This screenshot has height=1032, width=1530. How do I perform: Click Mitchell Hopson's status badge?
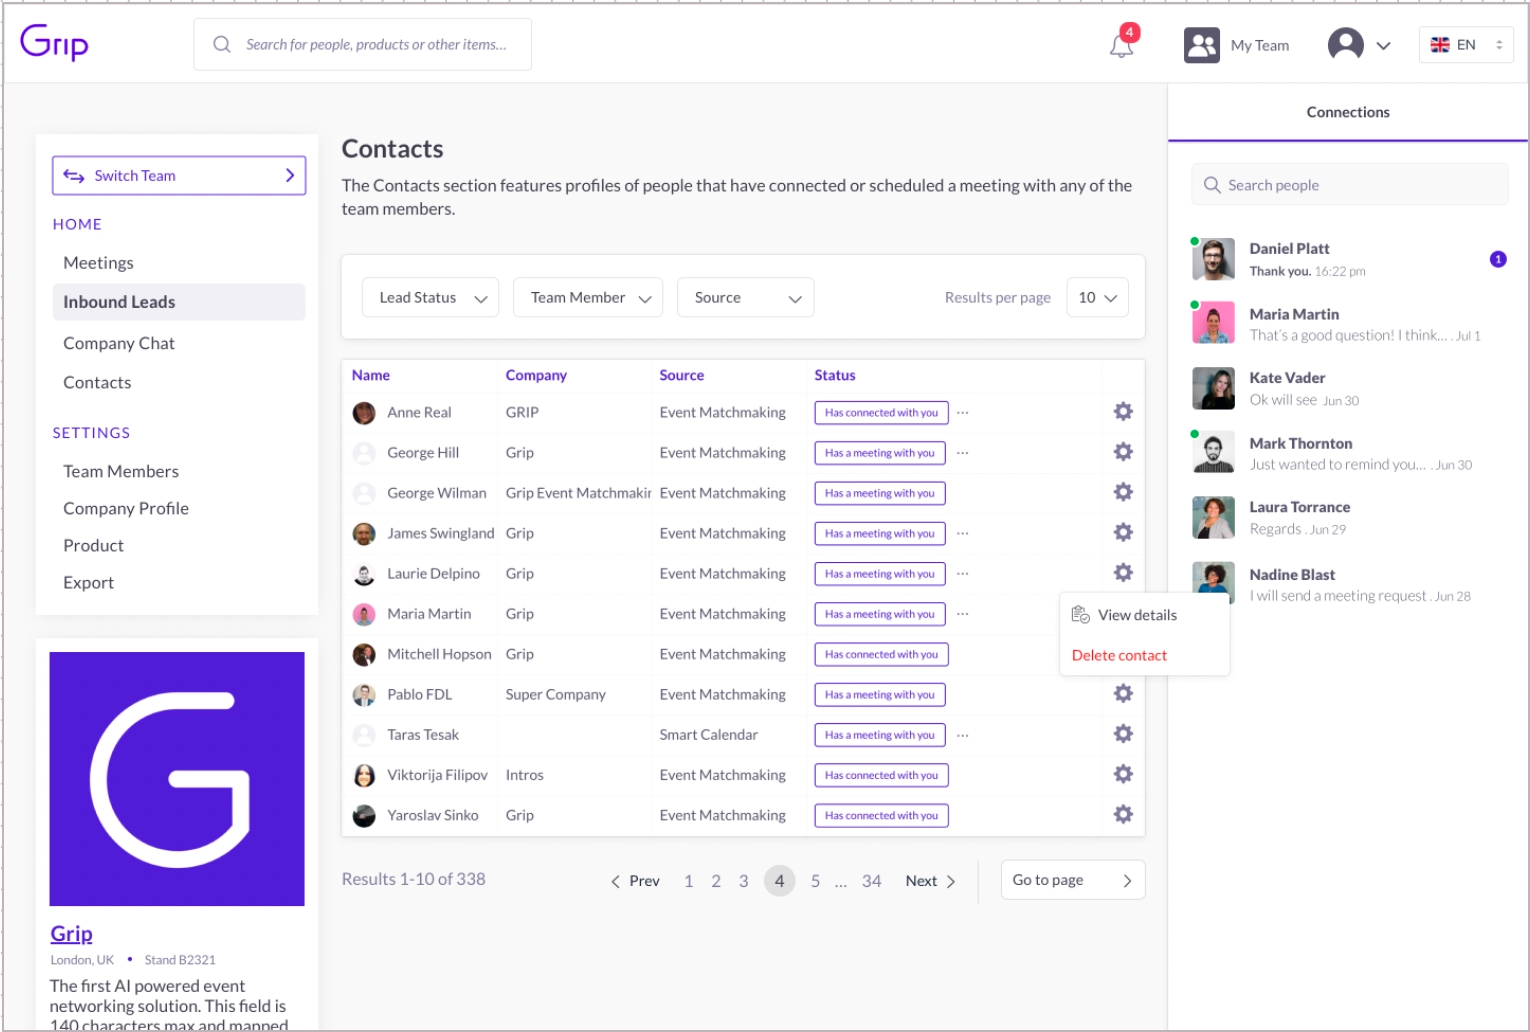[x=881, y=654]
